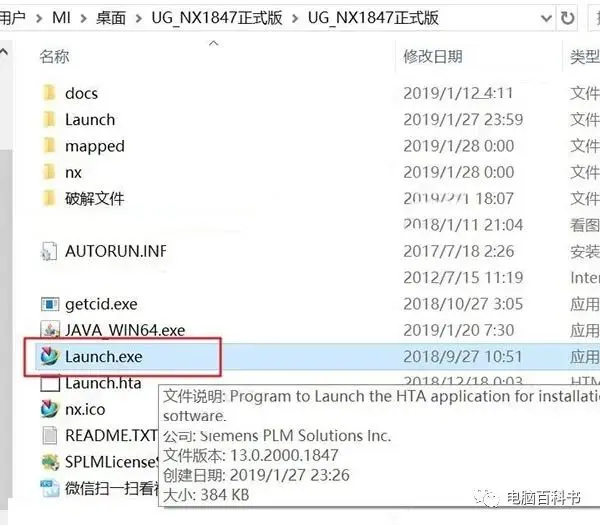
Task: Click date 2019/1/27 23:59 of Launch folder
Action: click(x=463, y=120)
